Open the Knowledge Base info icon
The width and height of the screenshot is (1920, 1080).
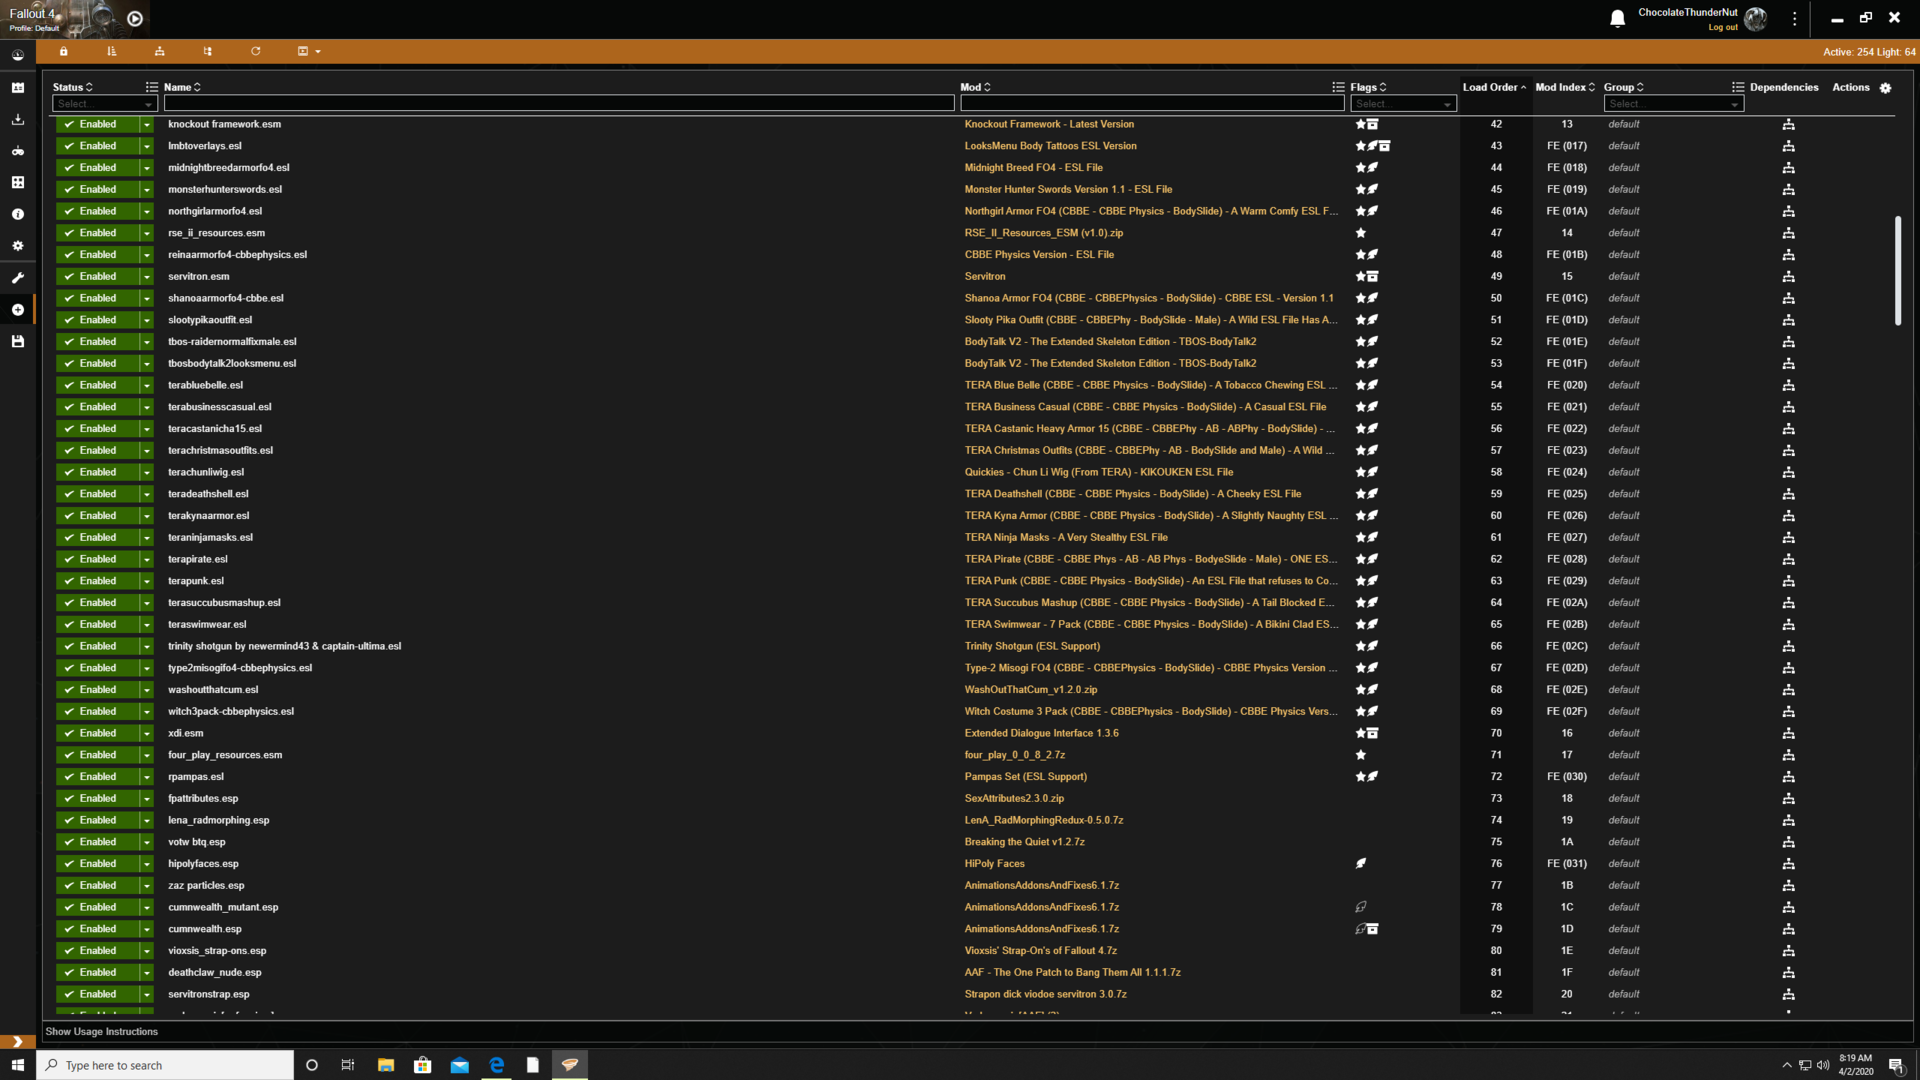17,214
